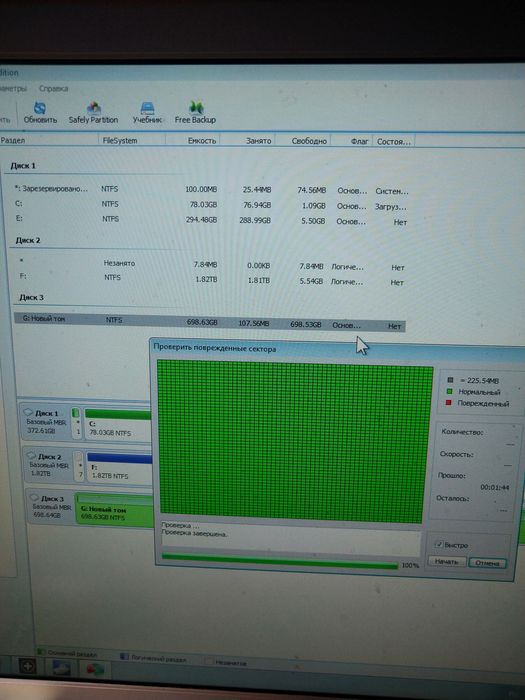Click the blue taskbar application icon
The image size is (525, 700).
pyautogui.click(x=61, y=668)
